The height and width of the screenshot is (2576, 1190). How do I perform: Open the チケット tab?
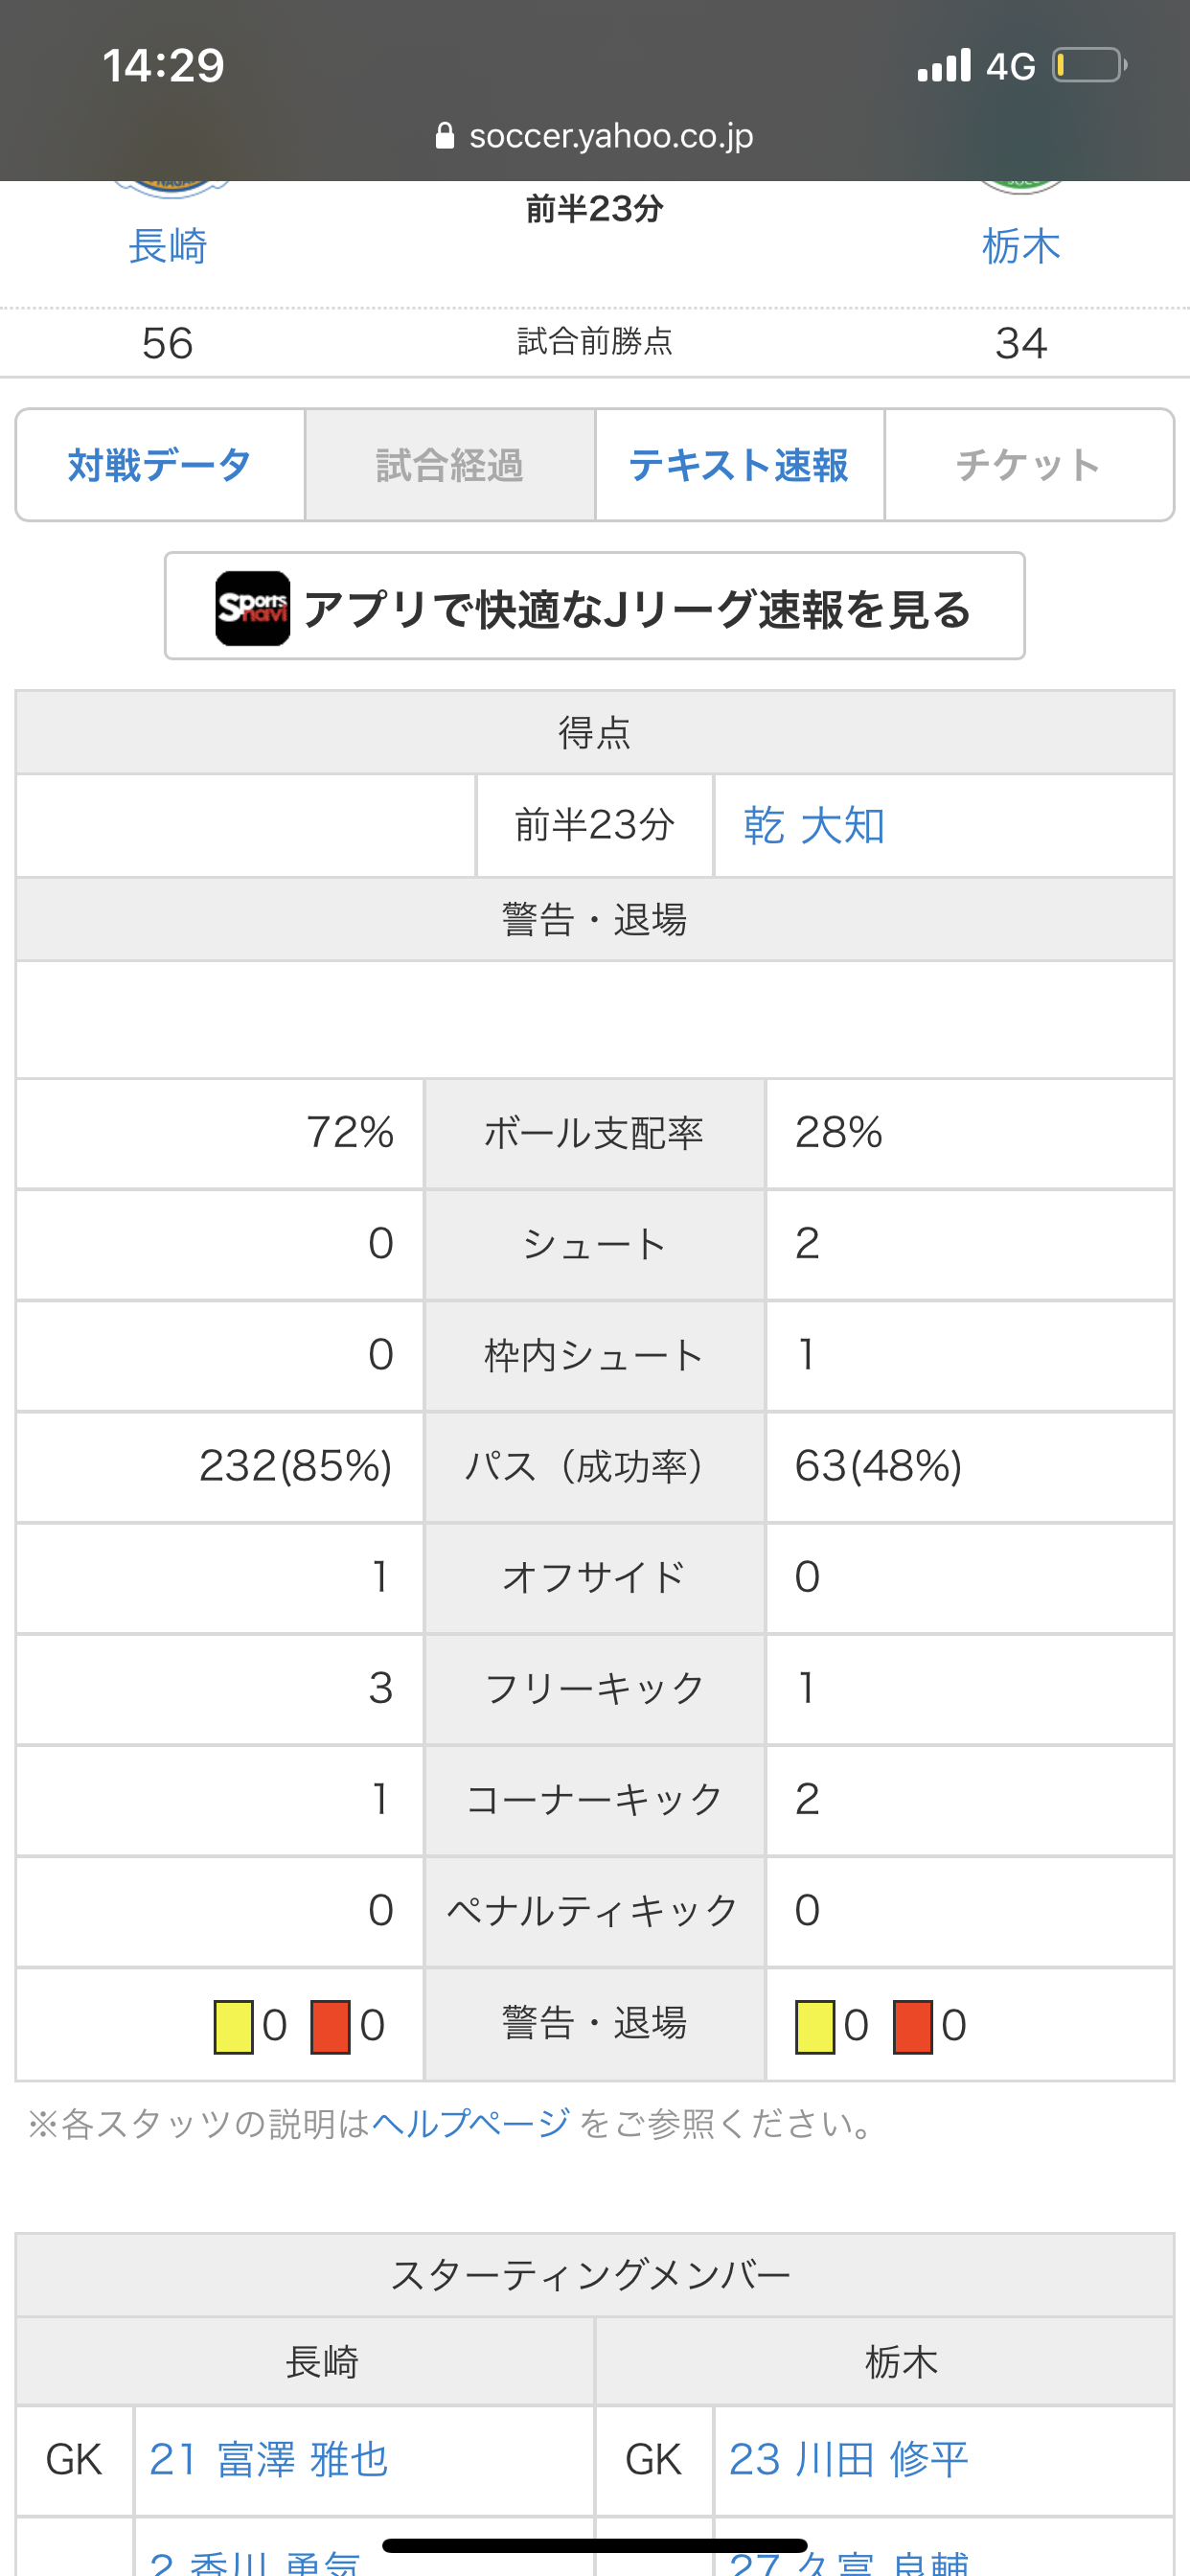tap(1028, 465)
